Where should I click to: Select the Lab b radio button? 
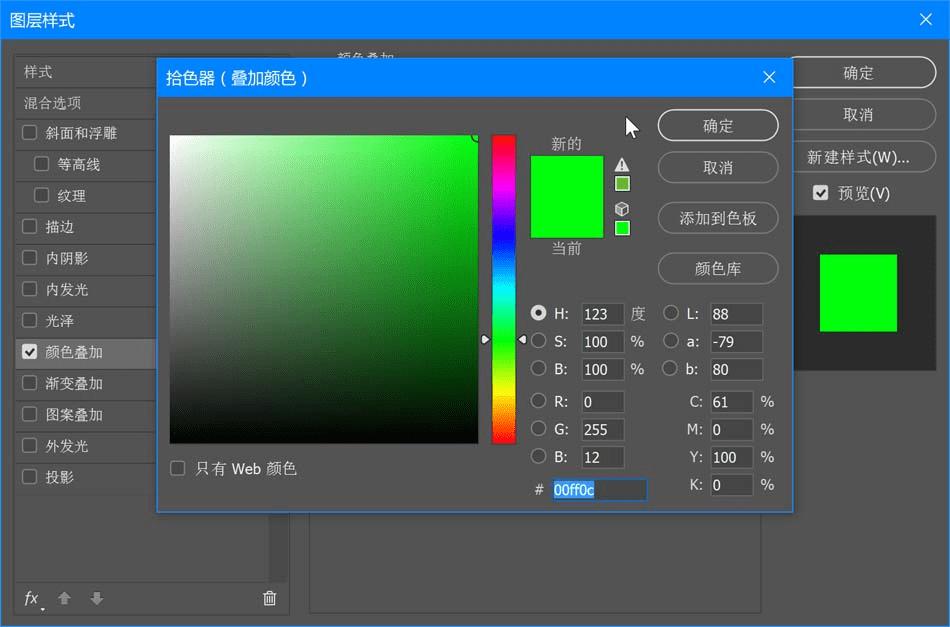671,368
